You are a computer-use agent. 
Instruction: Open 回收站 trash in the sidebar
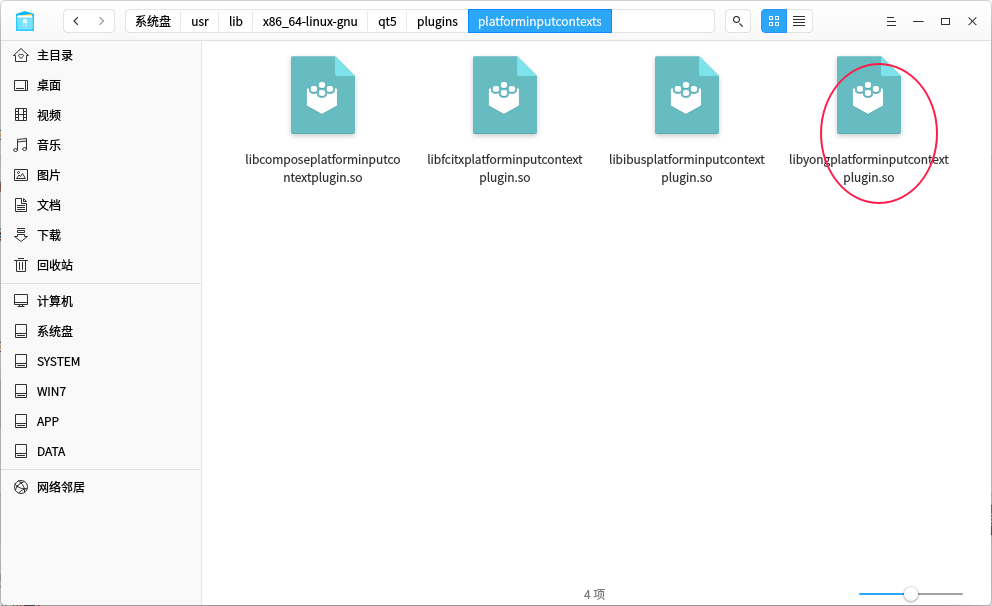tap(101, 265)
